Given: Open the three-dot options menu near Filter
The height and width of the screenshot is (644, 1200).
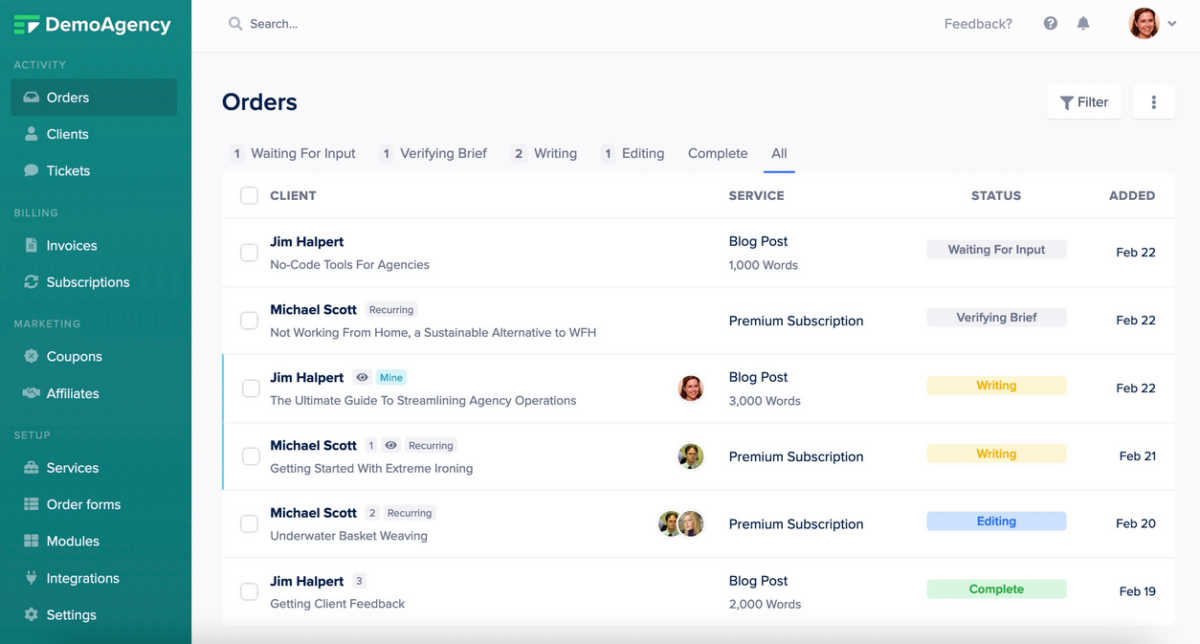Looking at the screenshot, I should click(1153, 102).
